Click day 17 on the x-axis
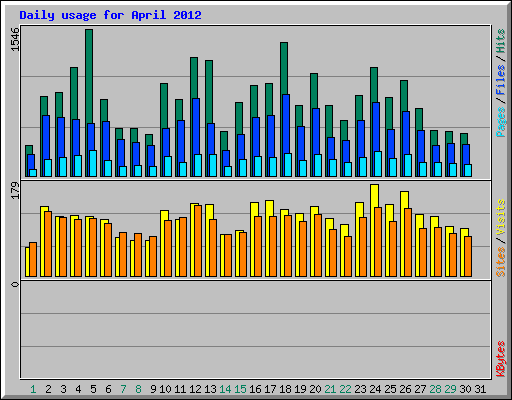512x400 pixels. click(270, 389)
